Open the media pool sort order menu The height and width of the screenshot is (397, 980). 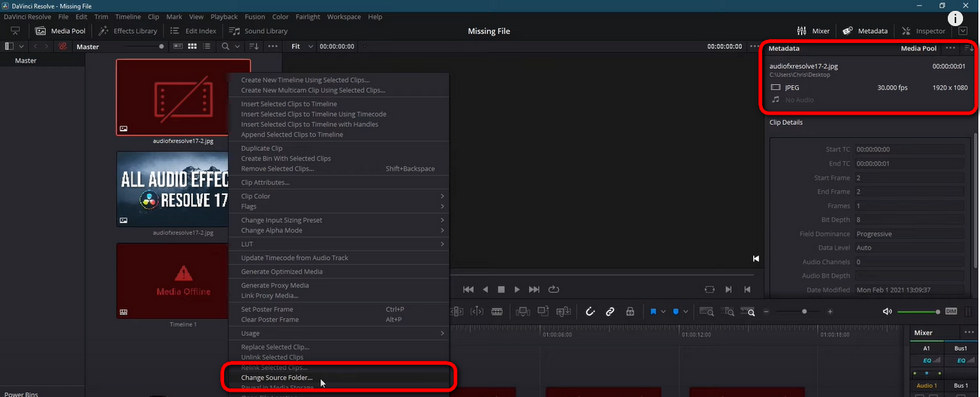(254, 46)
